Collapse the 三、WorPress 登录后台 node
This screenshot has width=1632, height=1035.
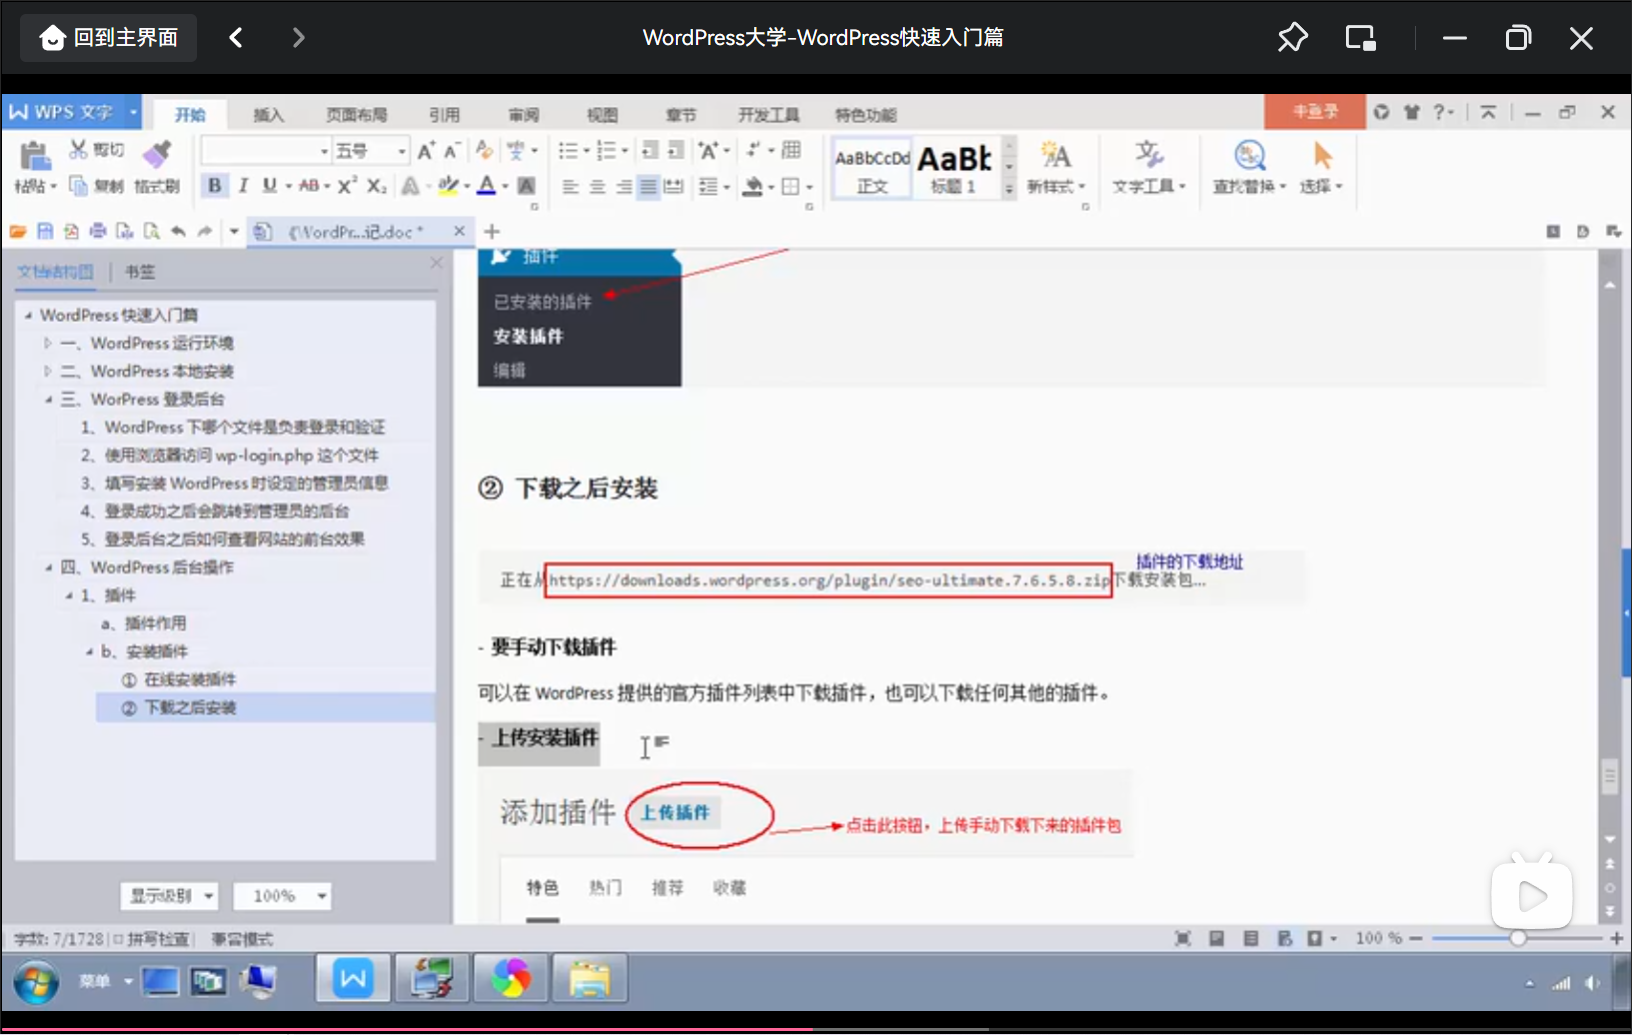coord(48,400)
